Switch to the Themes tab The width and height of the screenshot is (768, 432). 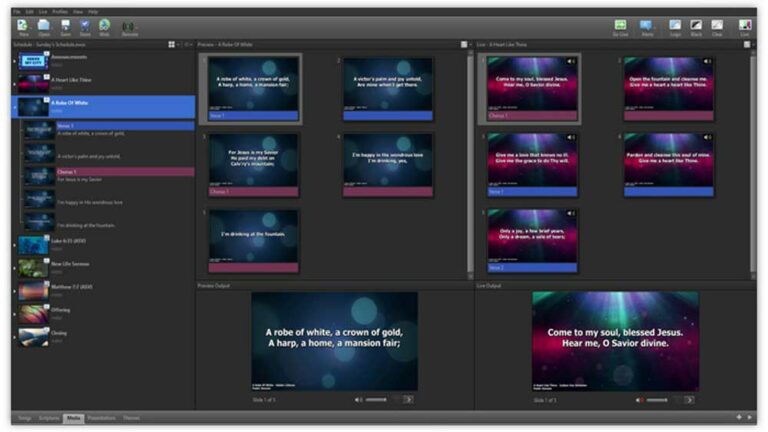pos(131,418)
